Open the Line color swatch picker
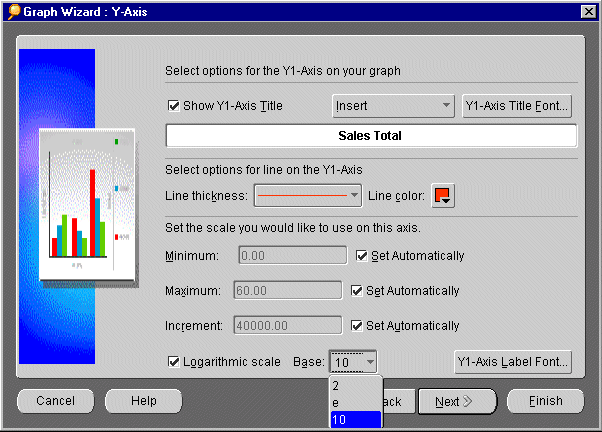The image size is (602, 432). [x=442, y=195]
